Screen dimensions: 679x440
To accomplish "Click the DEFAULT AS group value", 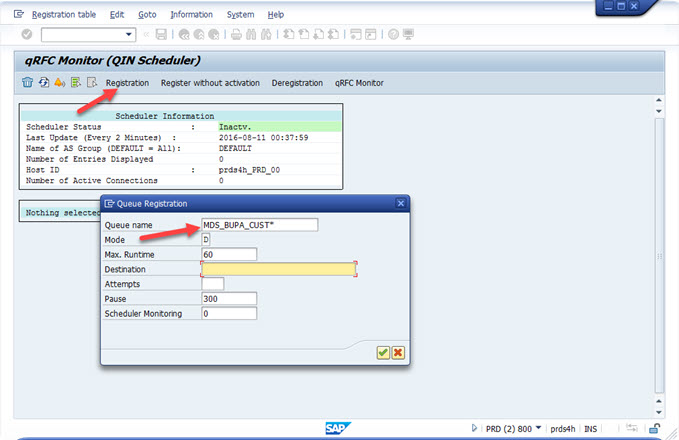I will click(235, 148).
